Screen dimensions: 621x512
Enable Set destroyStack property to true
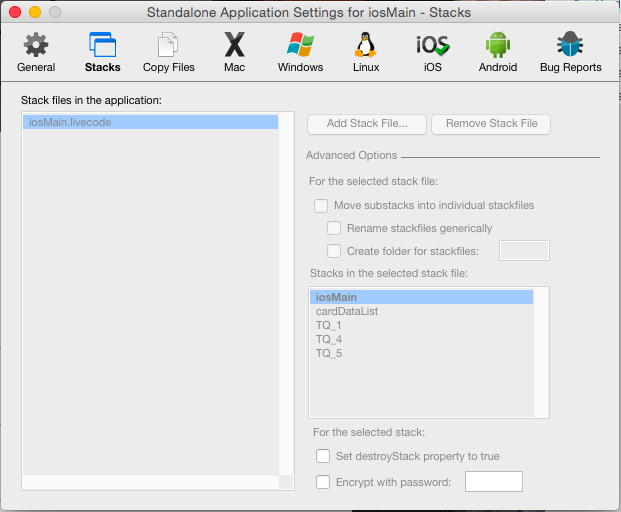(x=323, y=456)
